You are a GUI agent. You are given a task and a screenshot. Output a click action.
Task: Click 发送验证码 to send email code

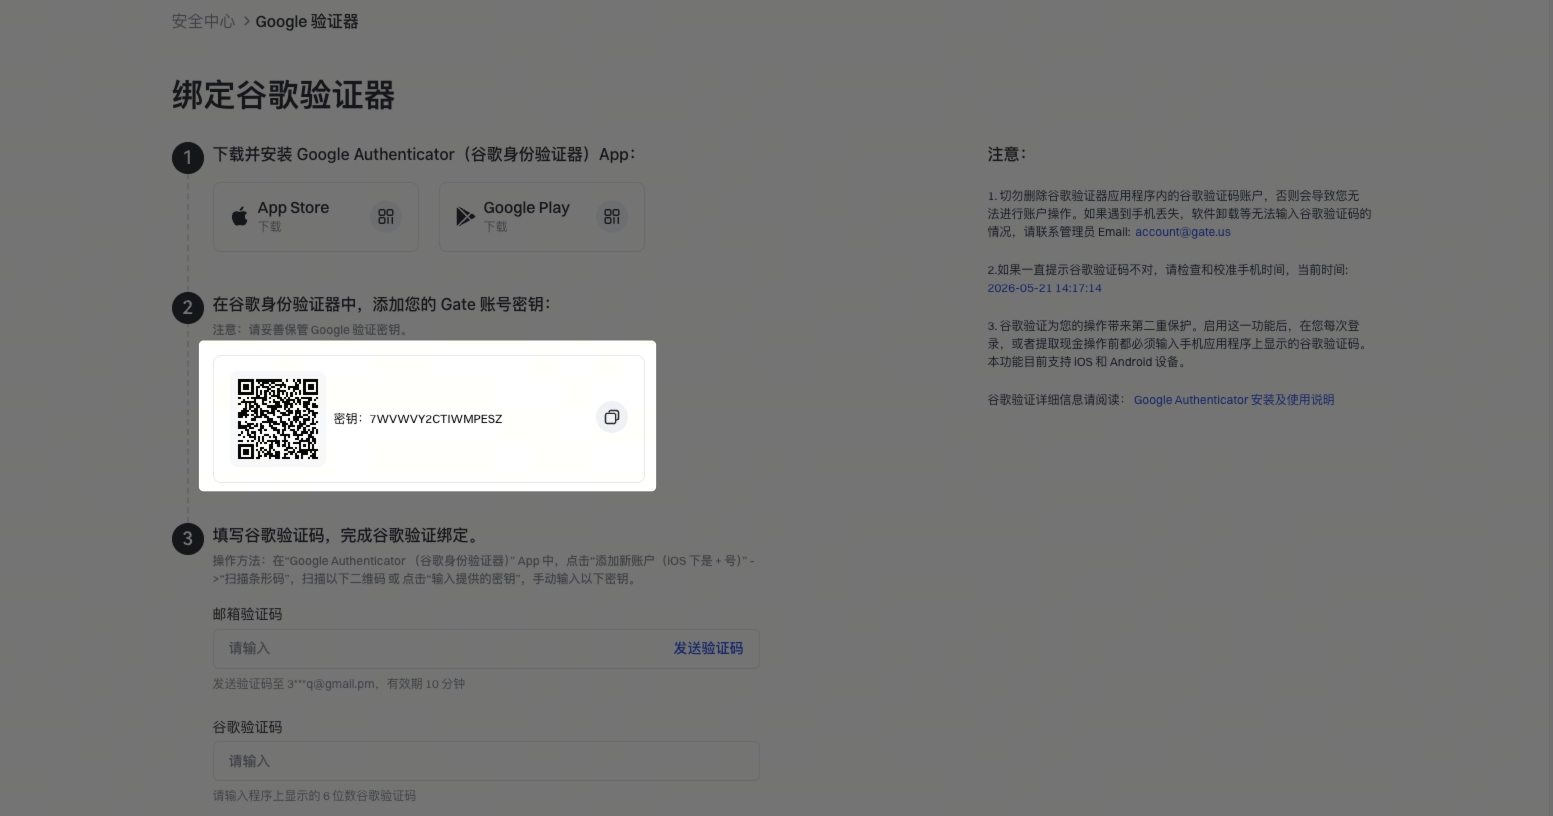click(x=708, y=648)
